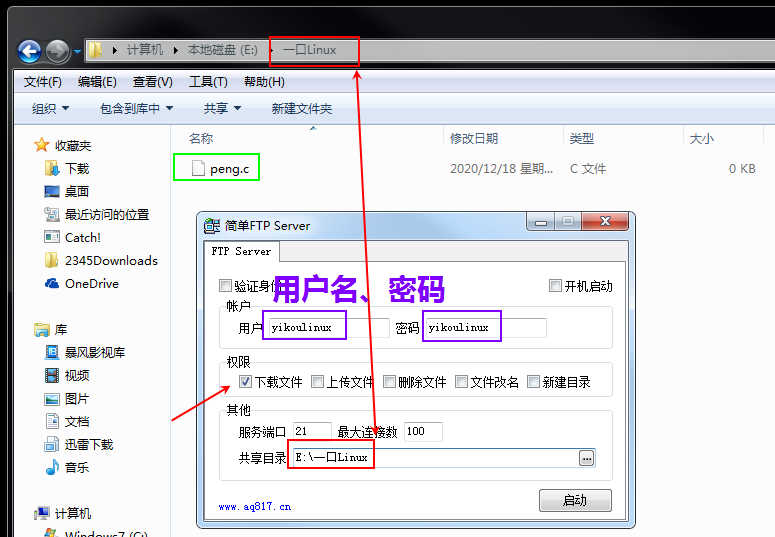Enable the 验证身份 checkbox

pyautogui.click(x=225, y=285)
